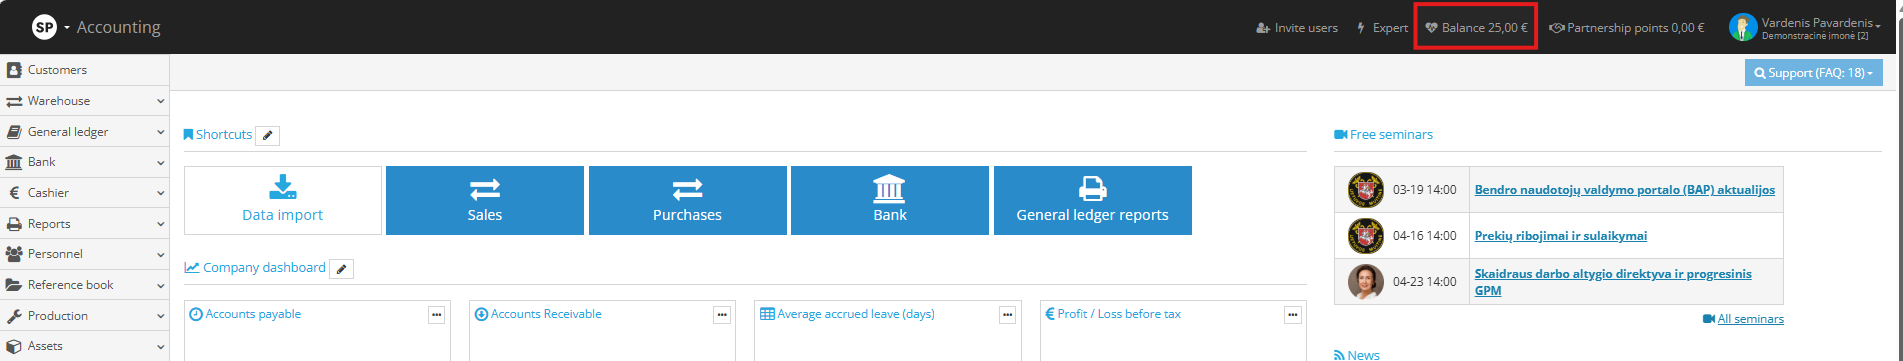The height and width of the screenshot is (361, 1903).
Task: Open Skaidraus darbo altygio direktyva seminar
Action: pyautogui.click(x=1613, y=282)
